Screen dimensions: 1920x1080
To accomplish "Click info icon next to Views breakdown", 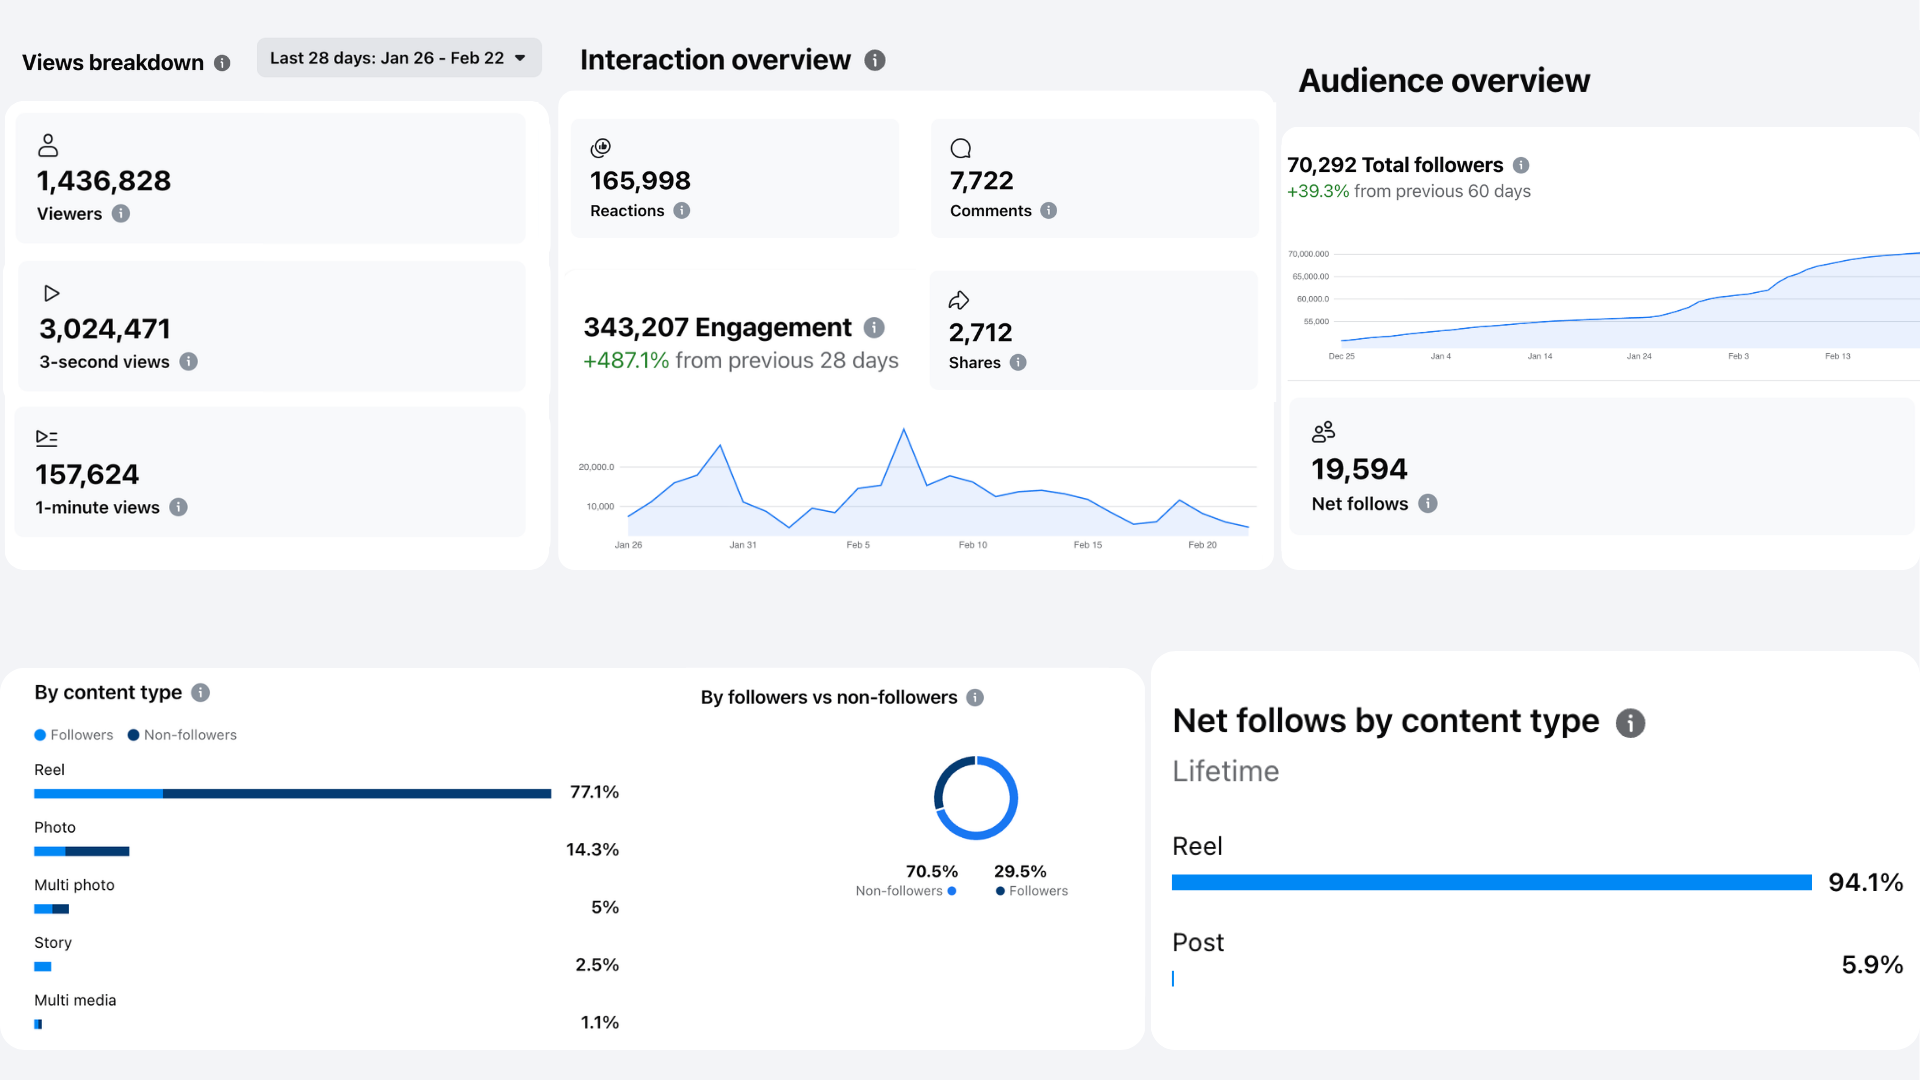I will click(x=222, y=63).
